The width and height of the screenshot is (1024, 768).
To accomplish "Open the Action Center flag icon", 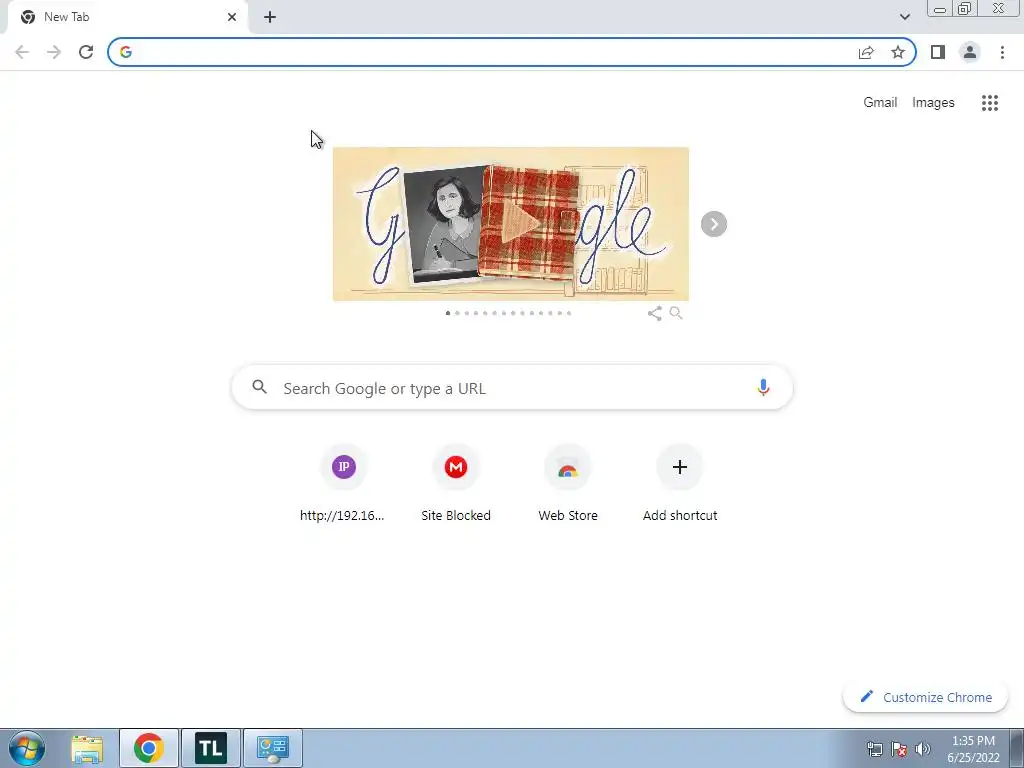I will [899, 749].
